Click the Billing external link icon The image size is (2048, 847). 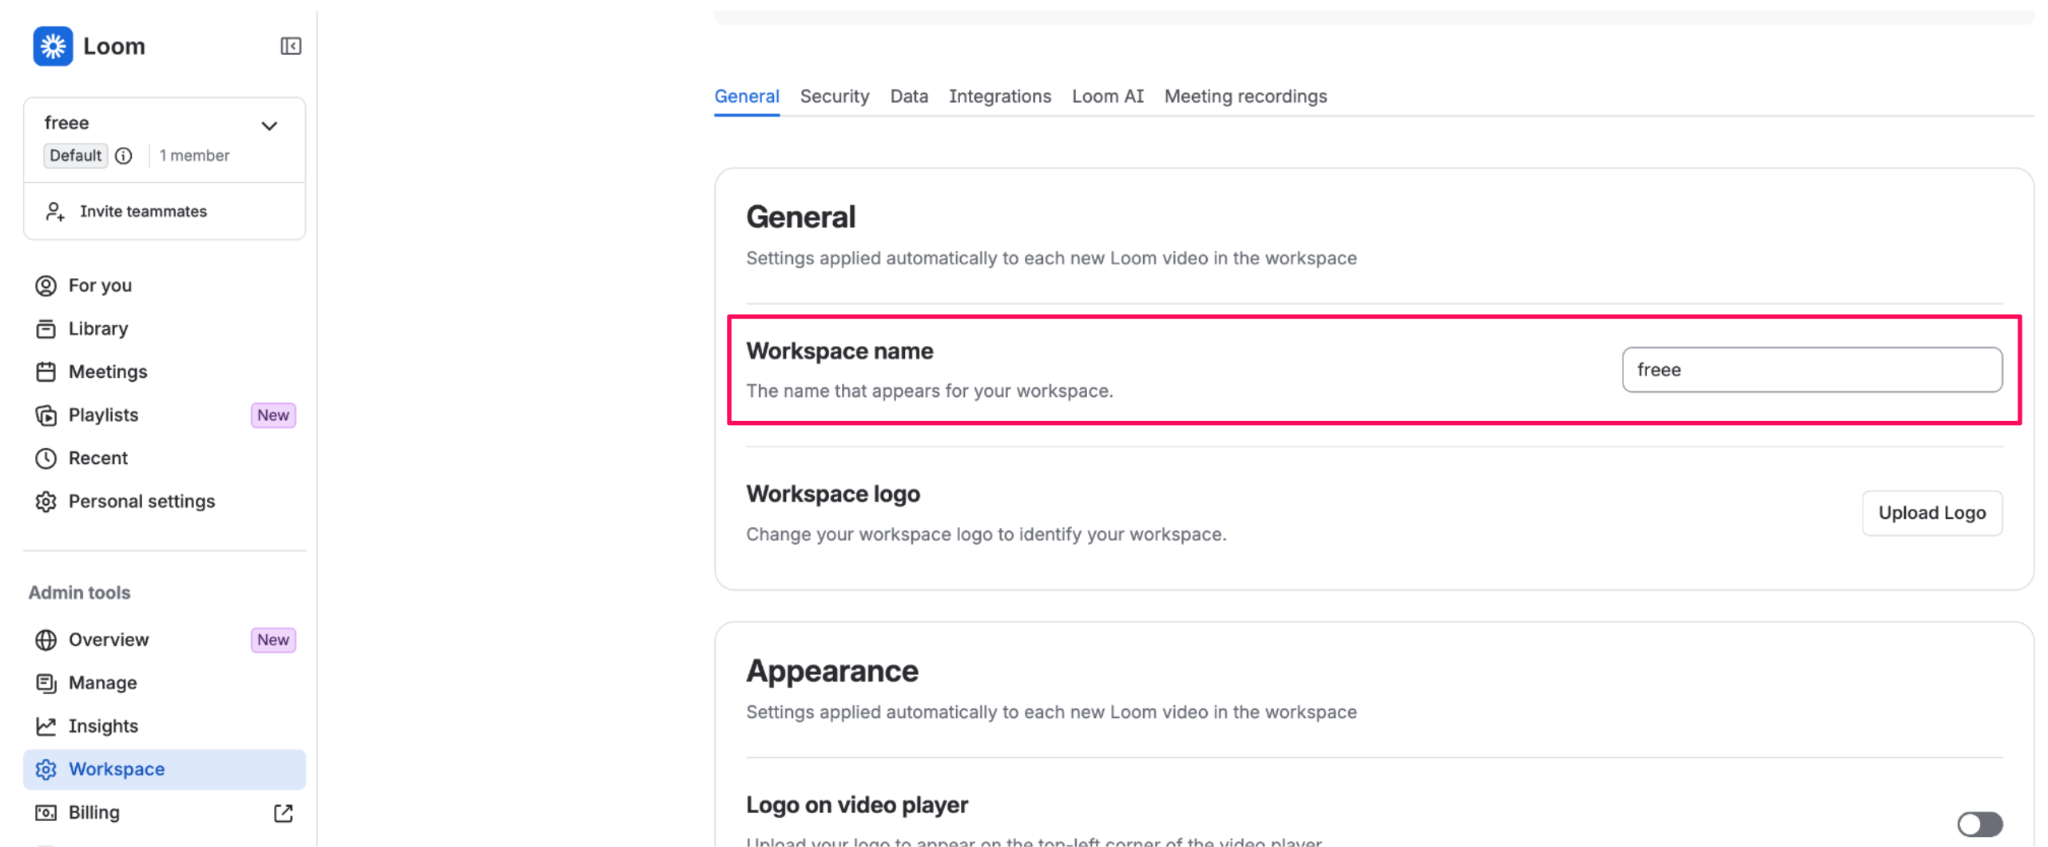pos(284,813)
